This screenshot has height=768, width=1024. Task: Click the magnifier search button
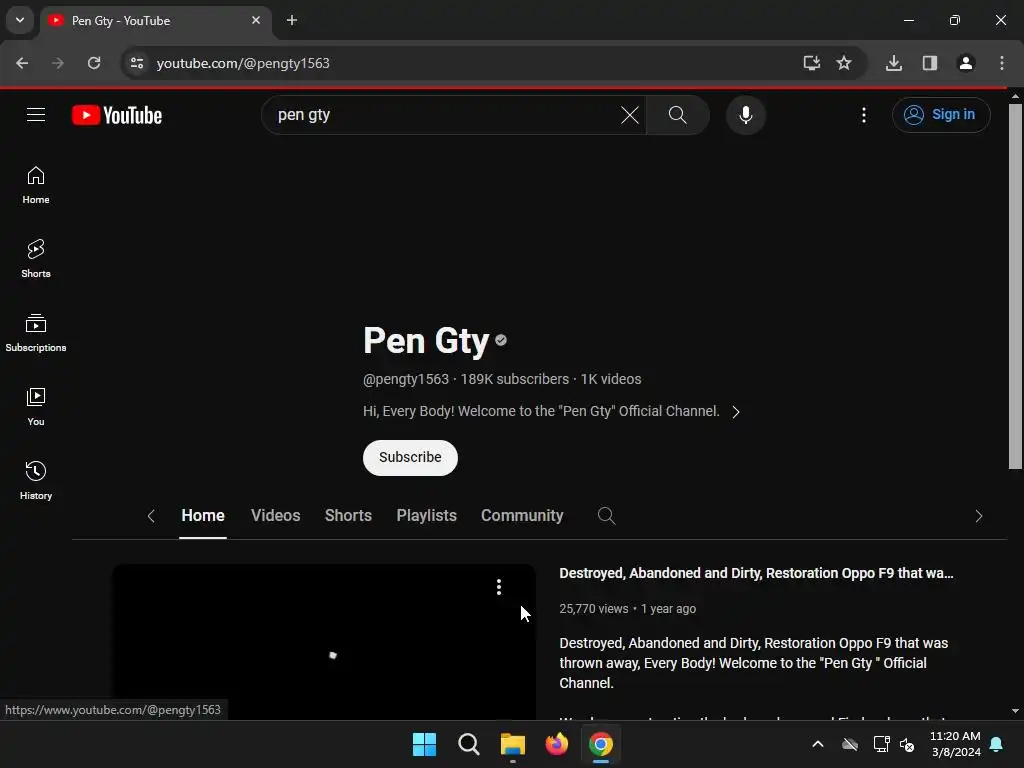[x=677, y=115]
